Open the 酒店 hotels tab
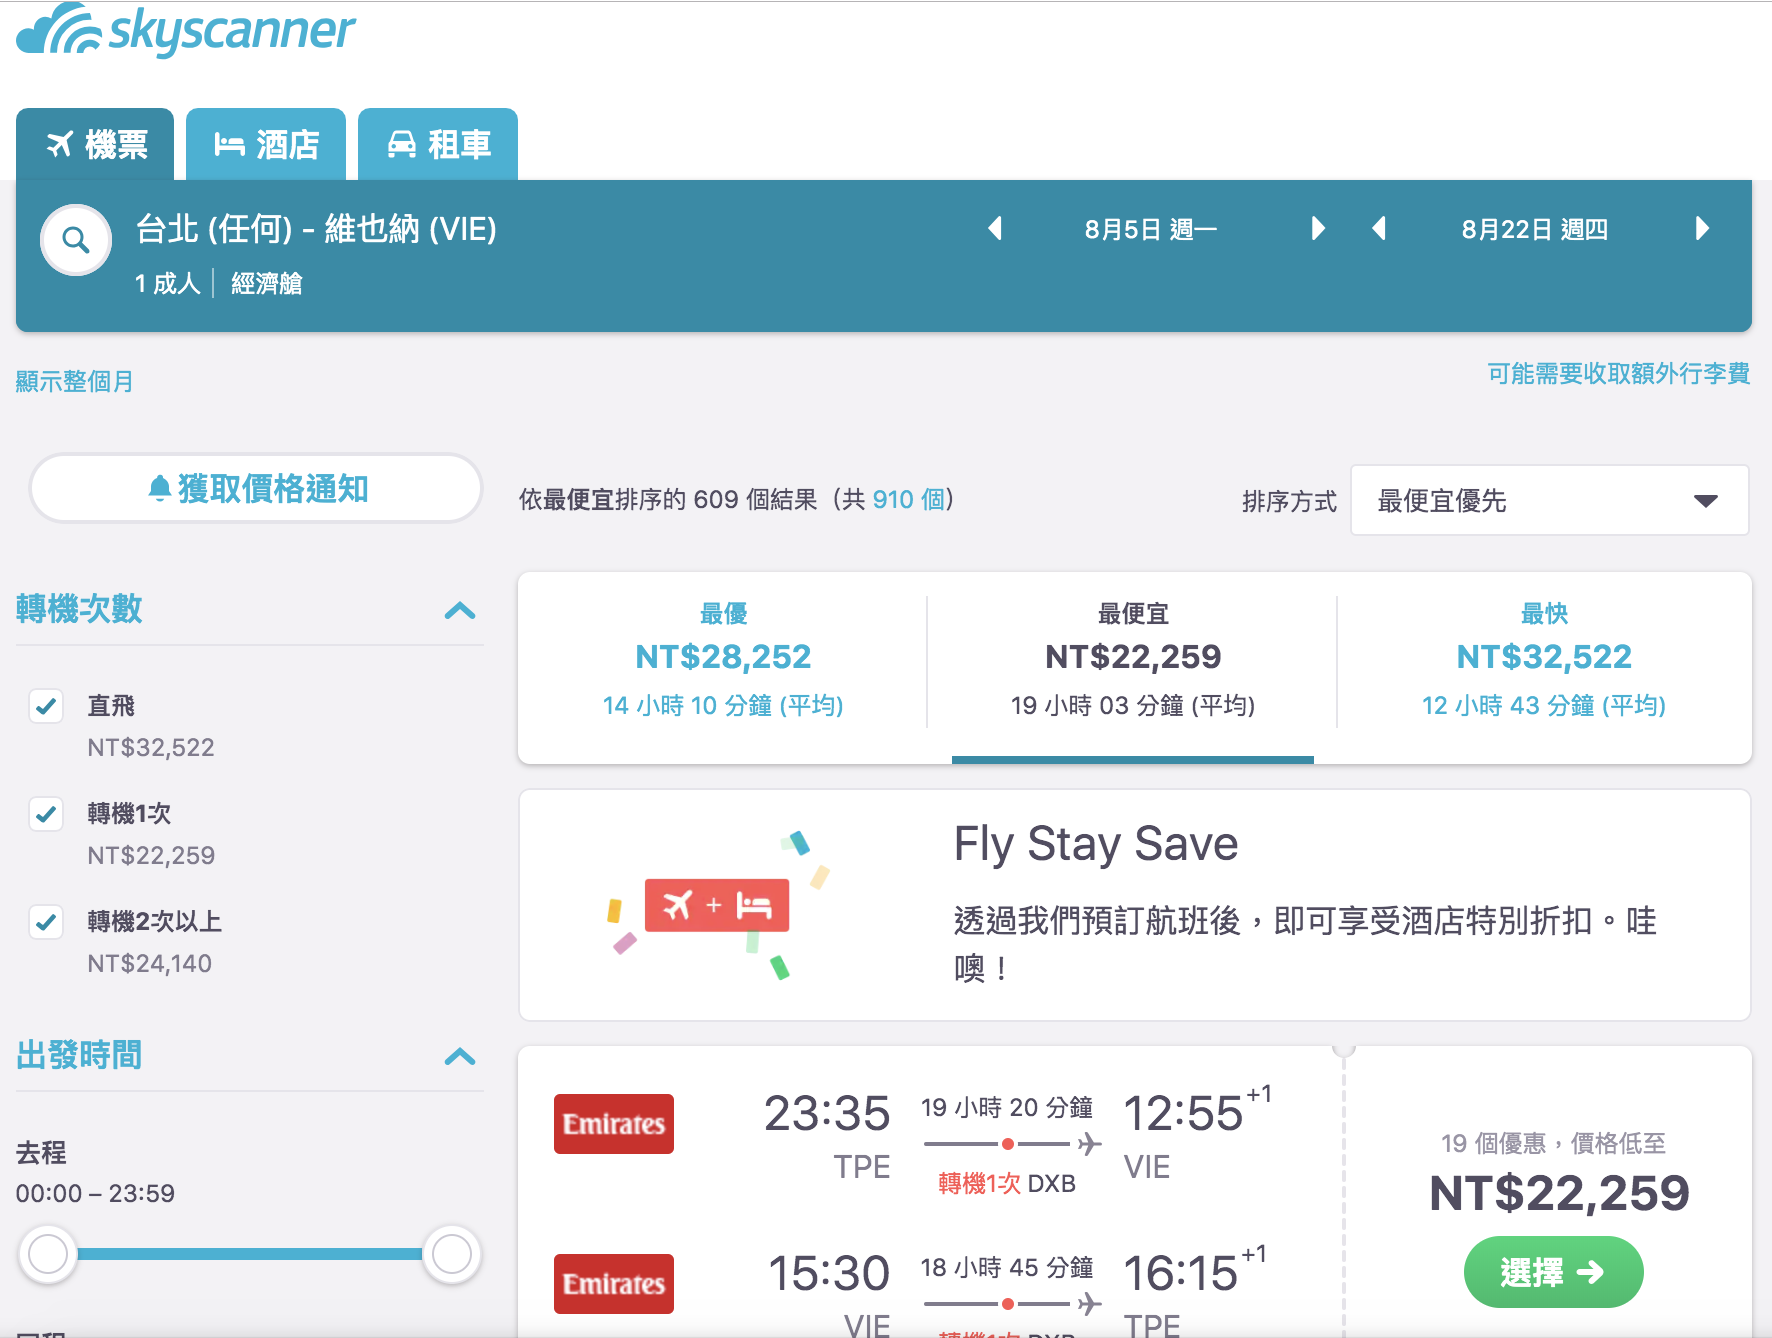Viewport: 1772px width, 1338px height. point(266,144)
